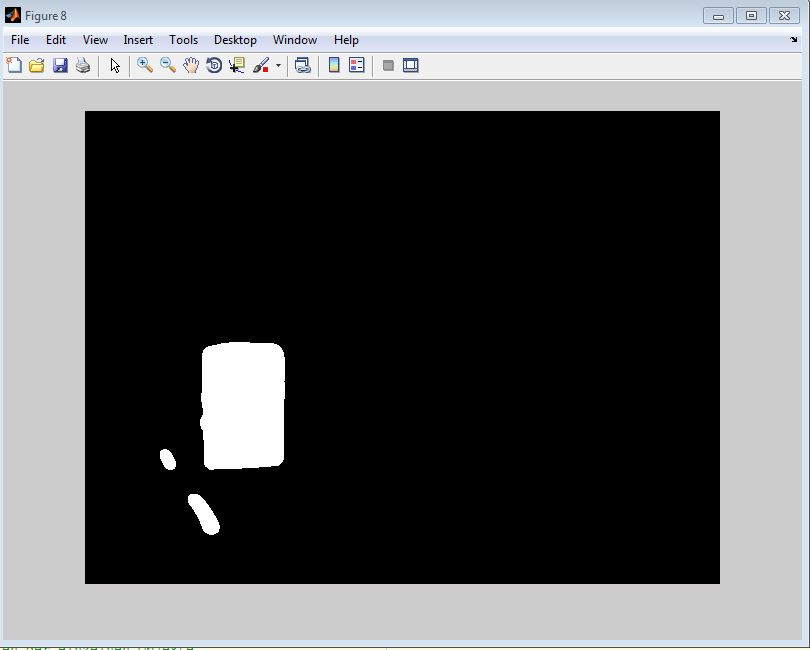Print the figure with the printer icon
Screen dimensions: 810x650
(x=83, y=66)
